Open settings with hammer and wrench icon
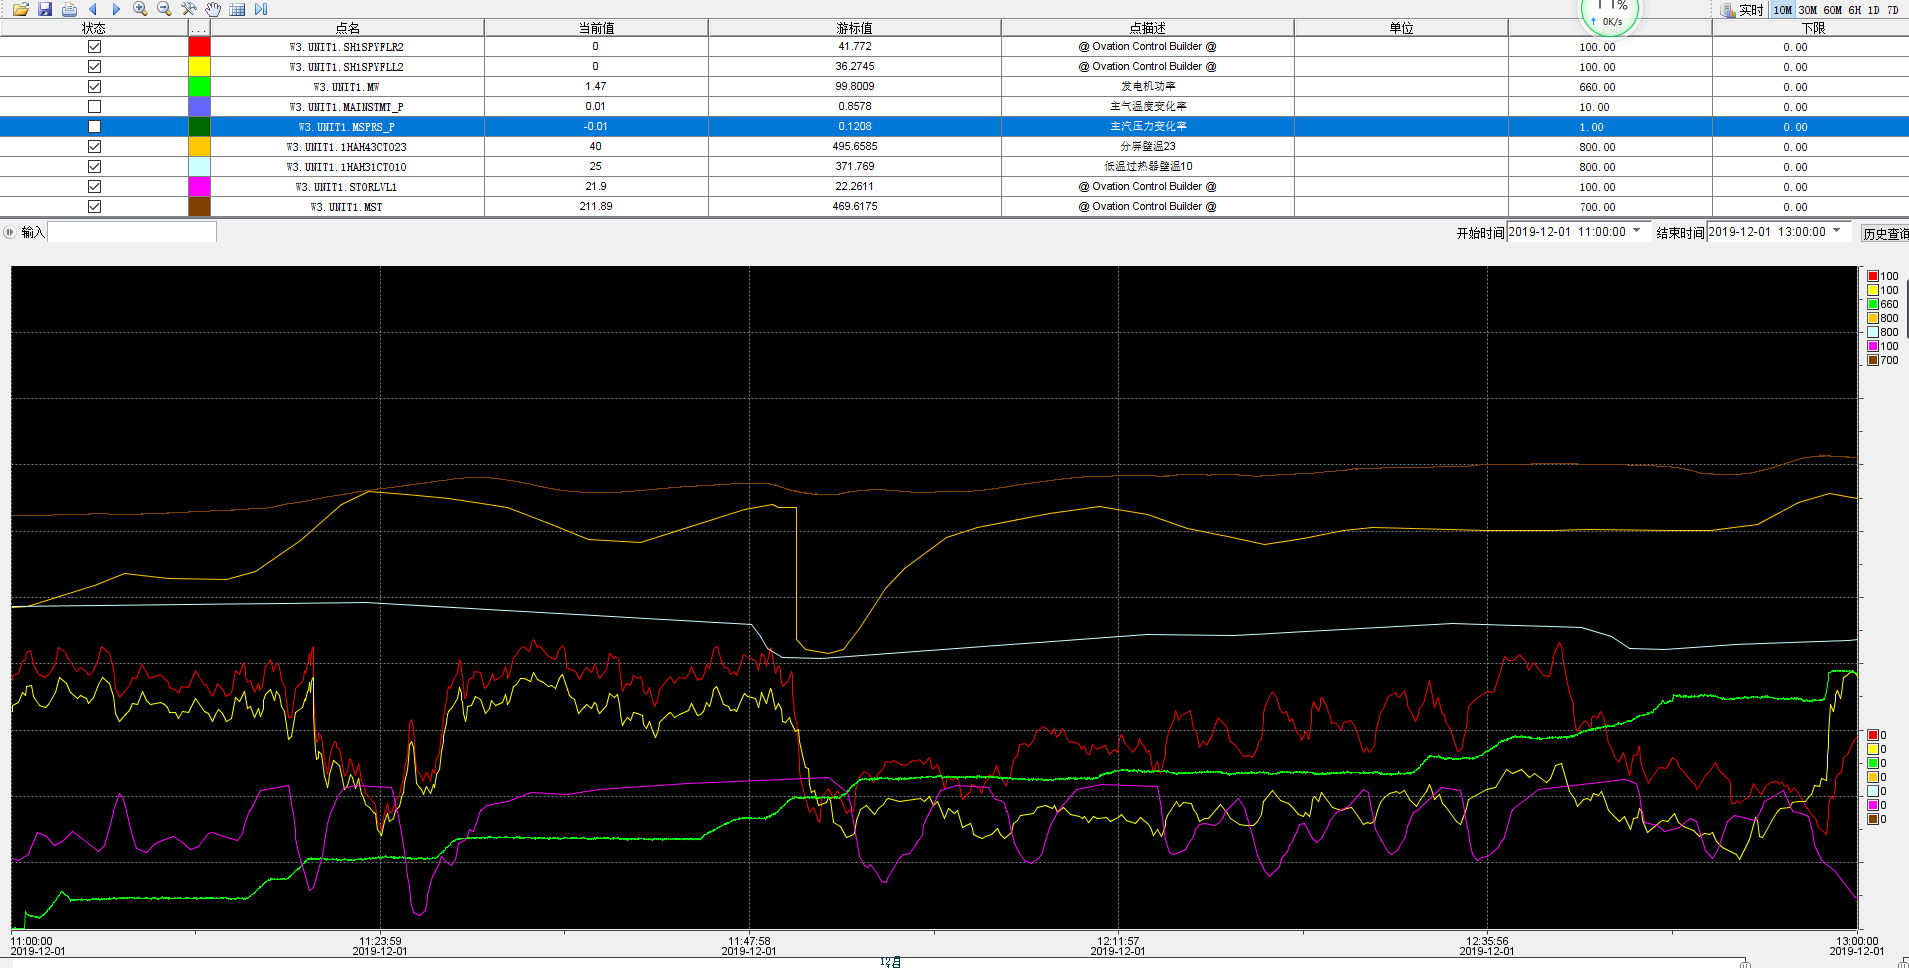This screenshot has height=968, width=1909. (188, 9)
